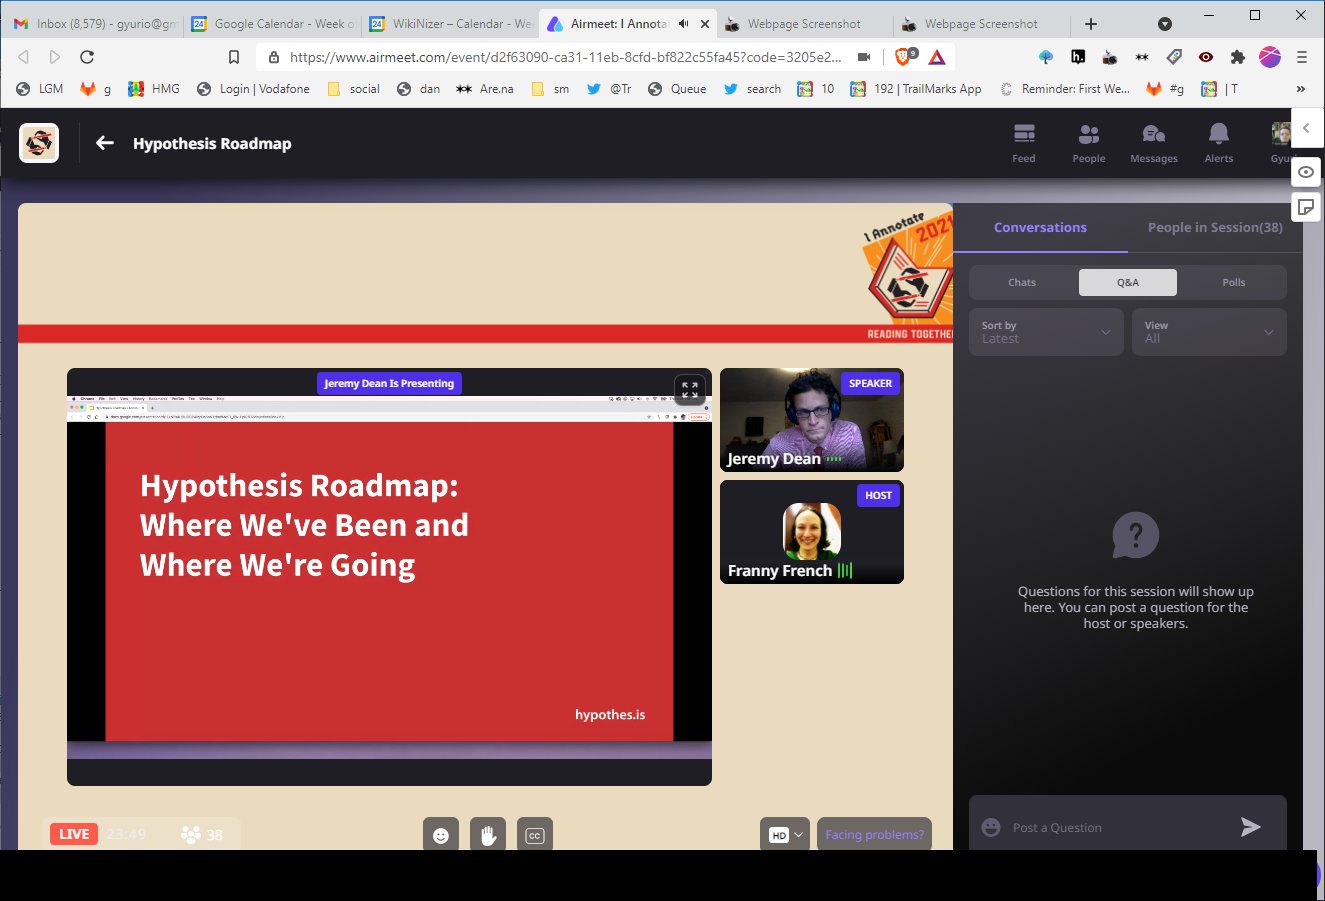Viewport: 1325px width, 901px height.
Task: Expand presentation to fullscreen
Action: pyautogui.click(x=690, y=390)
